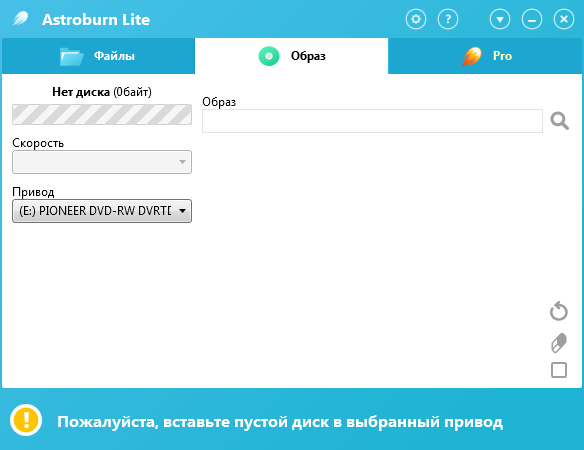Screen dimensions: 584x450
Task: Open the down-arrow menu in title bar
Action: click(x=500, y=19)
